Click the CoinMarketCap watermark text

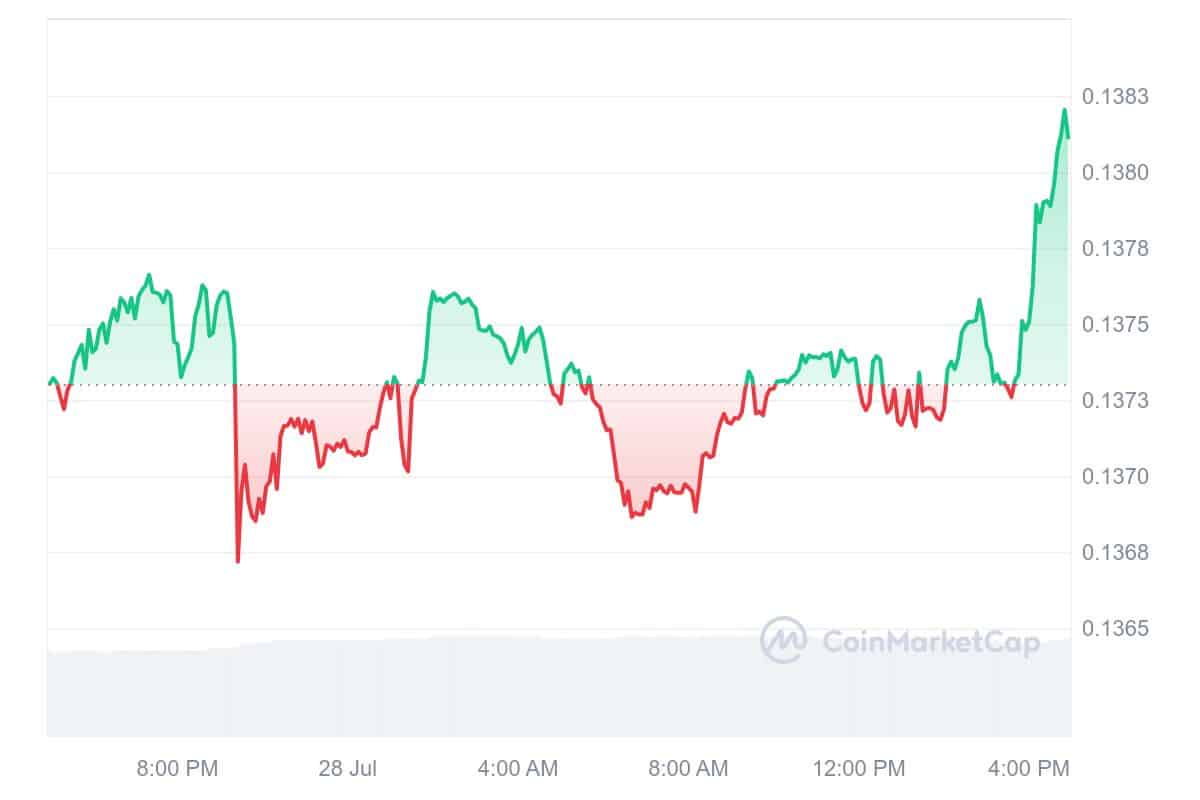pyautogui.click(x=931, y=641)
